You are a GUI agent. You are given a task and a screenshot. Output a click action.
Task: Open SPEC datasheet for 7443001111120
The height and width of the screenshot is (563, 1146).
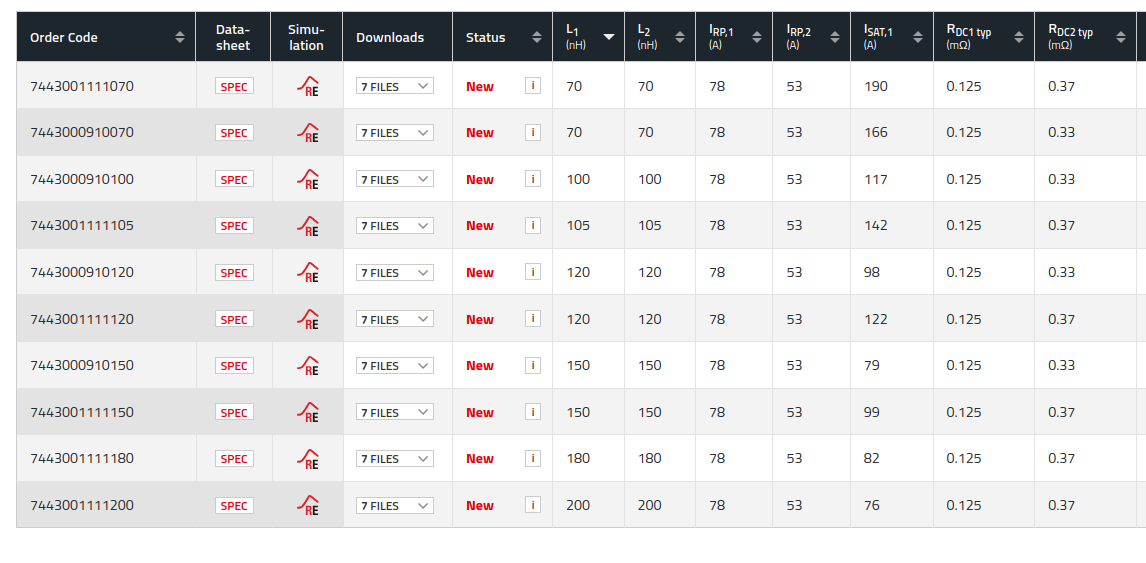point(234,319)
